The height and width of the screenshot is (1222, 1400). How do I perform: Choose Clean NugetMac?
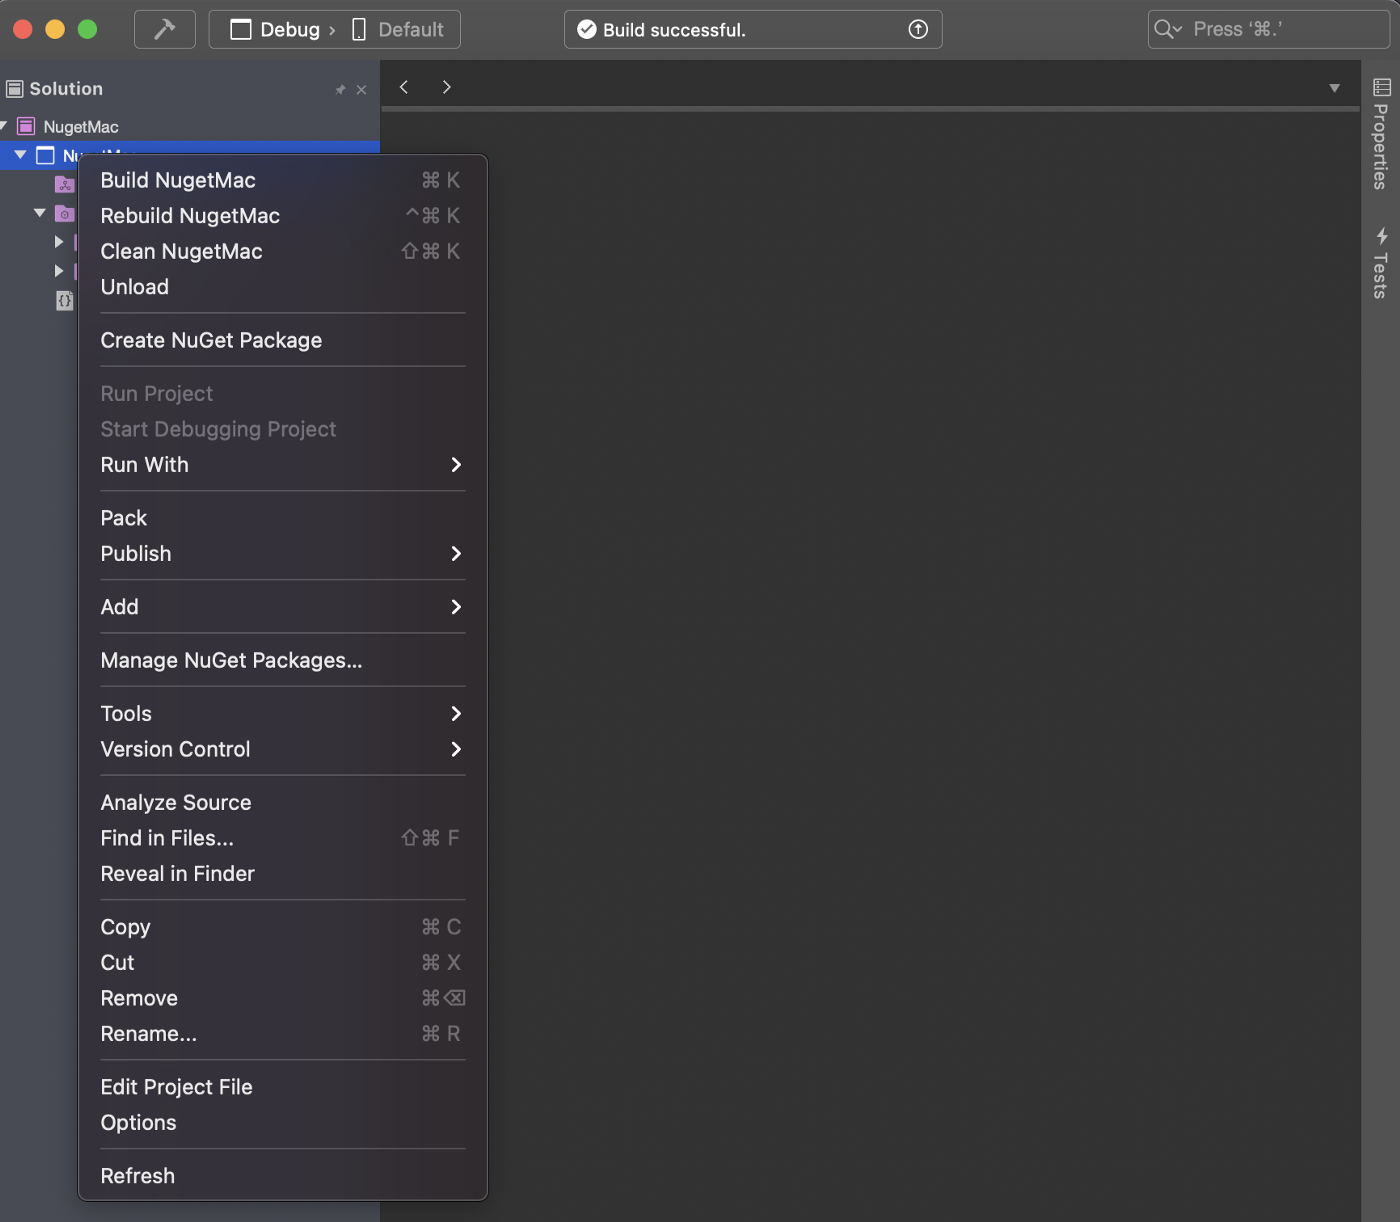click(x=283, y=251)
